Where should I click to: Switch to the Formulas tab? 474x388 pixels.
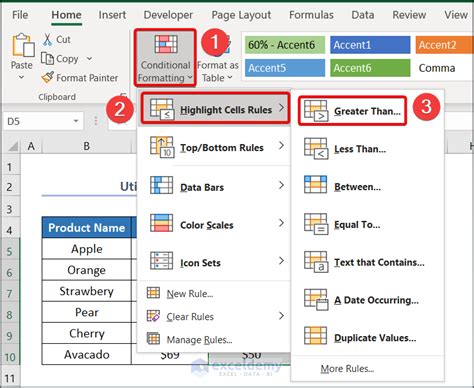(x=311, y=15)
